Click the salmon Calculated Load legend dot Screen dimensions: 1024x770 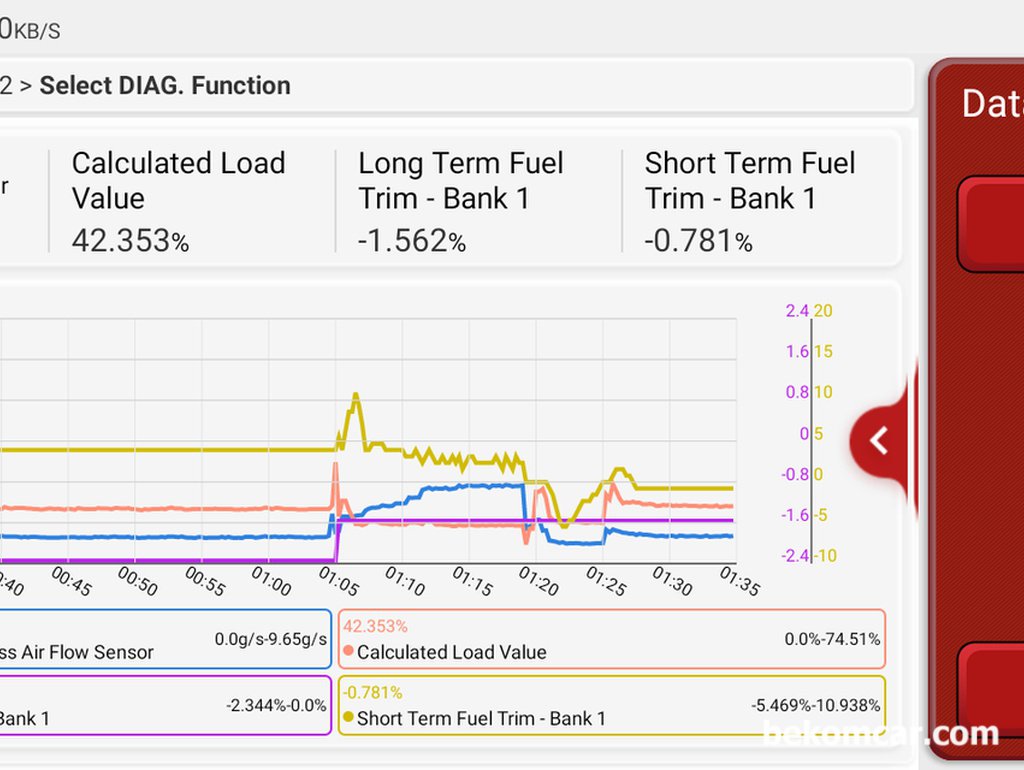tap(348, 651)
